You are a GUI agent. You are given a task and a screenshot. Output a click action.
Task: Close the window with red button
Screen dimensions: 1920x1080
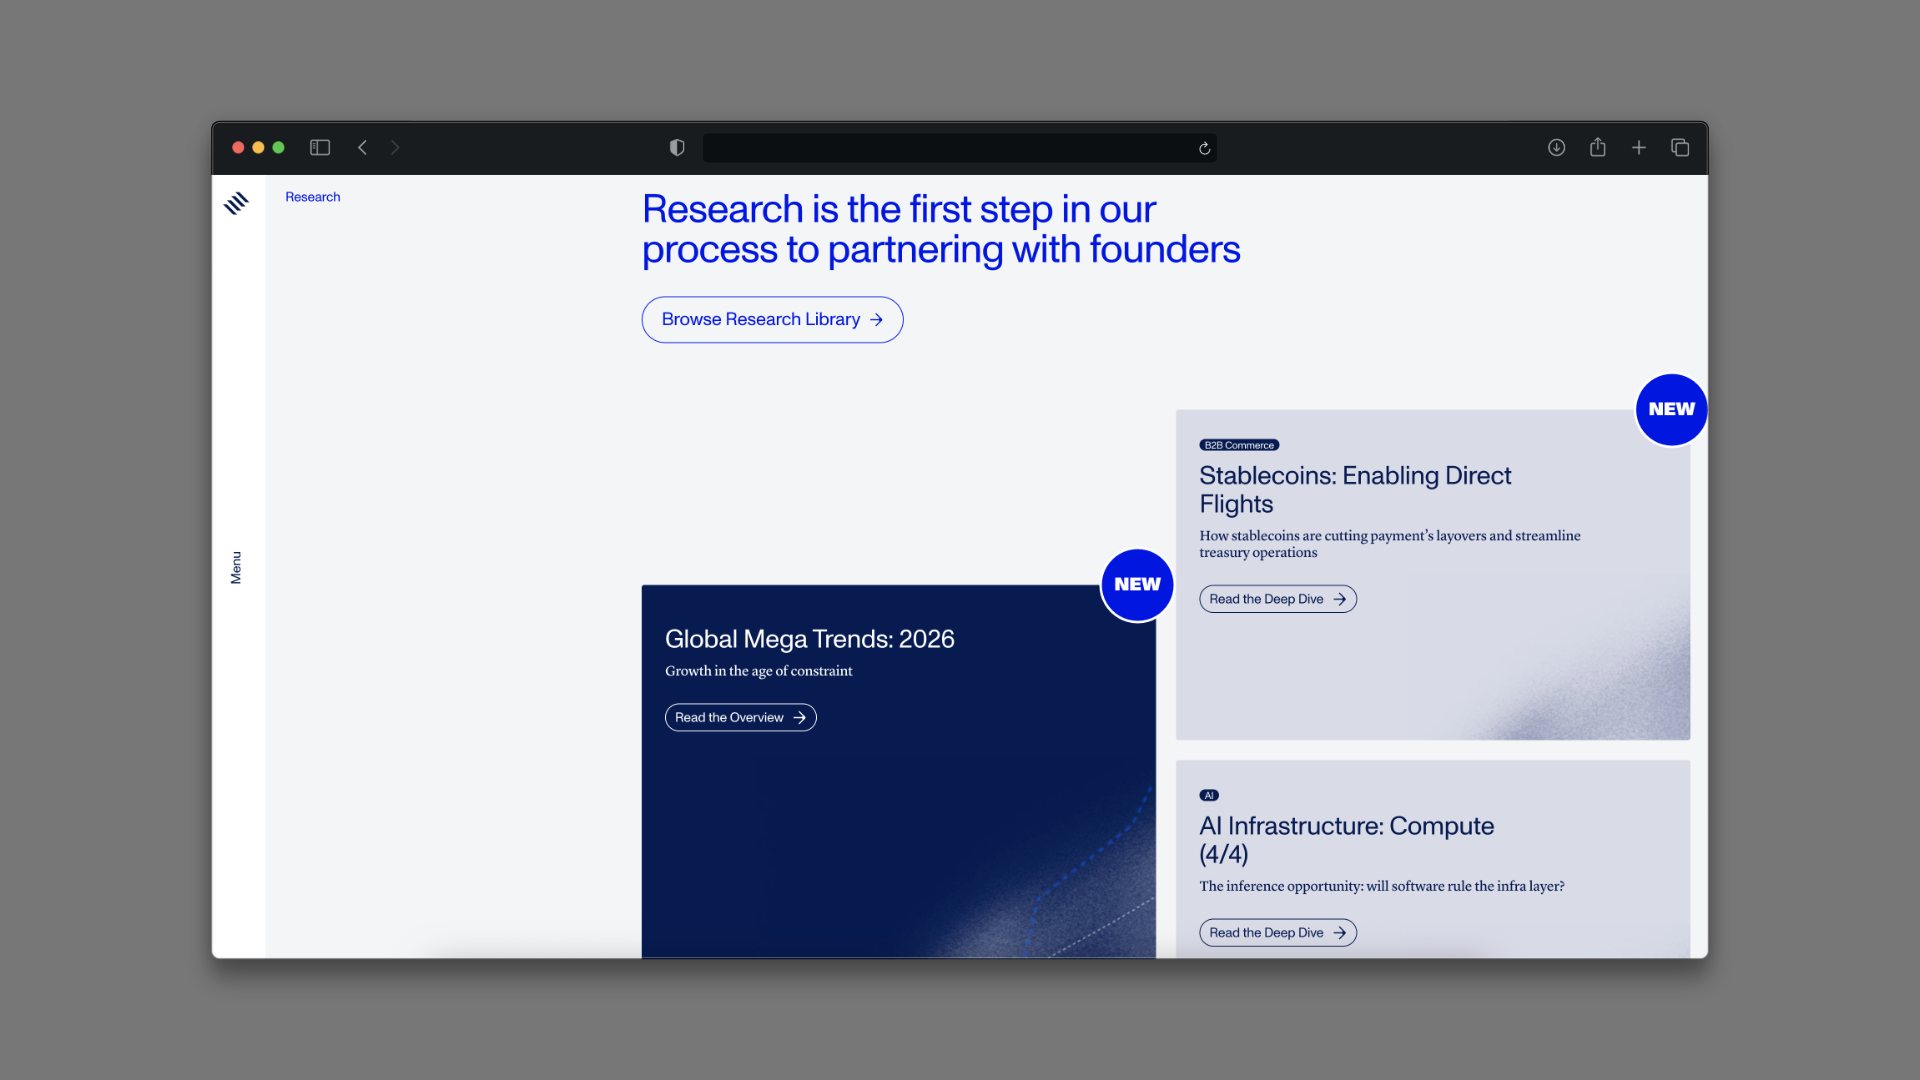(x=238, y=147)
